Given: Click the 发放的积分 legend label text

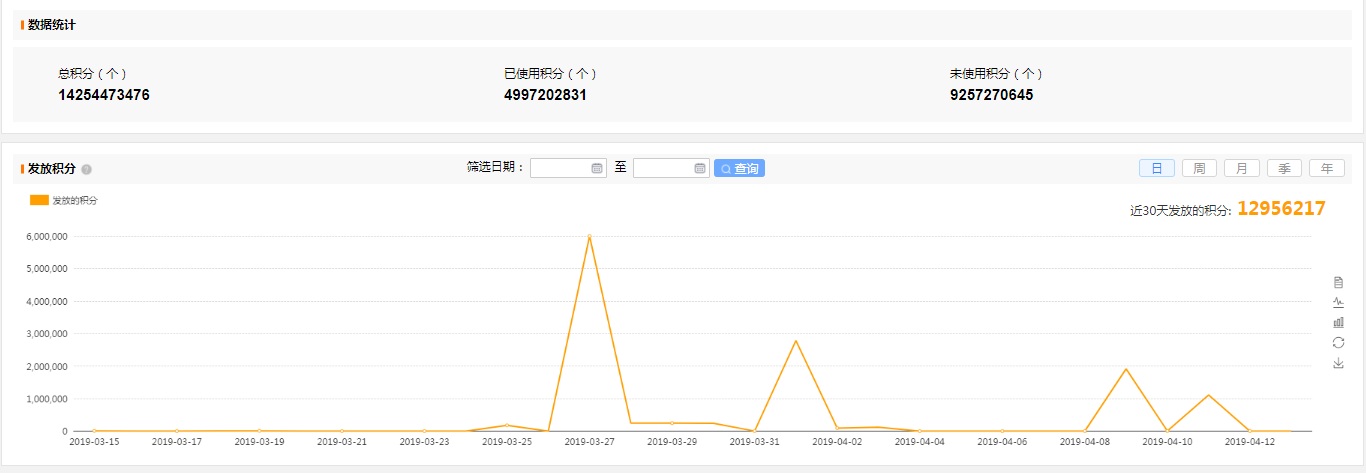Looking at the screenshot, I should 75,201.
